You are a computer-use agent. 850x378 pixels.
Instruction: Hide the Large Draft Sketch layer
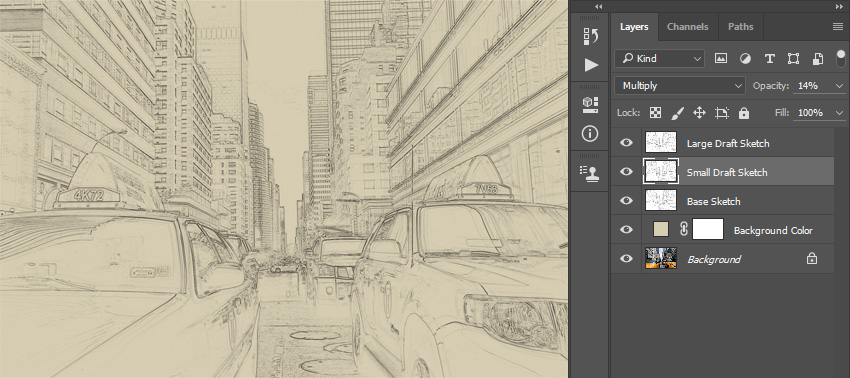[x=626, y=143]
